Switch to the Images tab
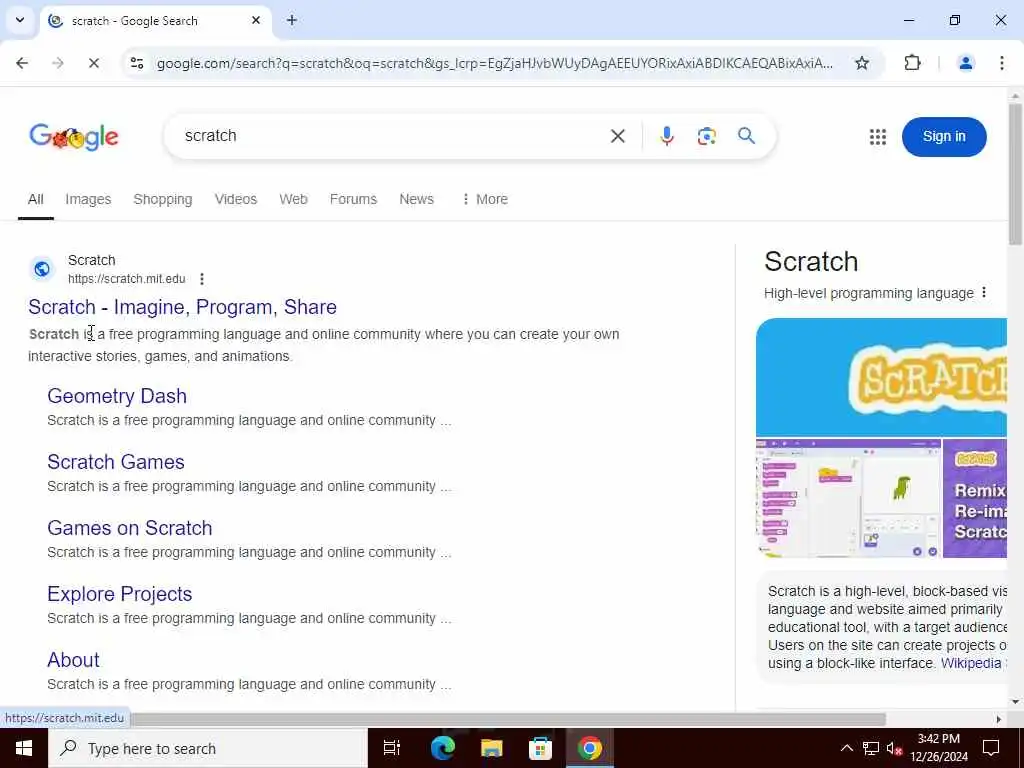 [x=88, y=199]
